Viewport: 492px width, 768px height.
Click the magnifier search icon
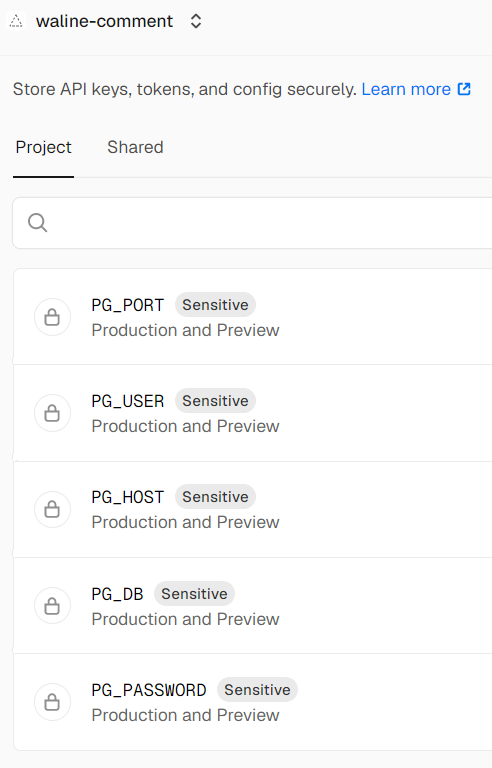38,222
